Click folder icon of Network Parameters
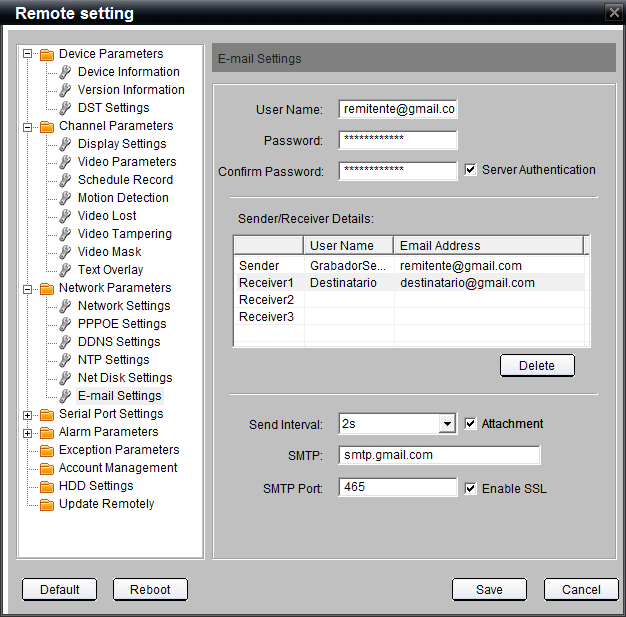Screen dimensions: 626x617 [47, 288]
